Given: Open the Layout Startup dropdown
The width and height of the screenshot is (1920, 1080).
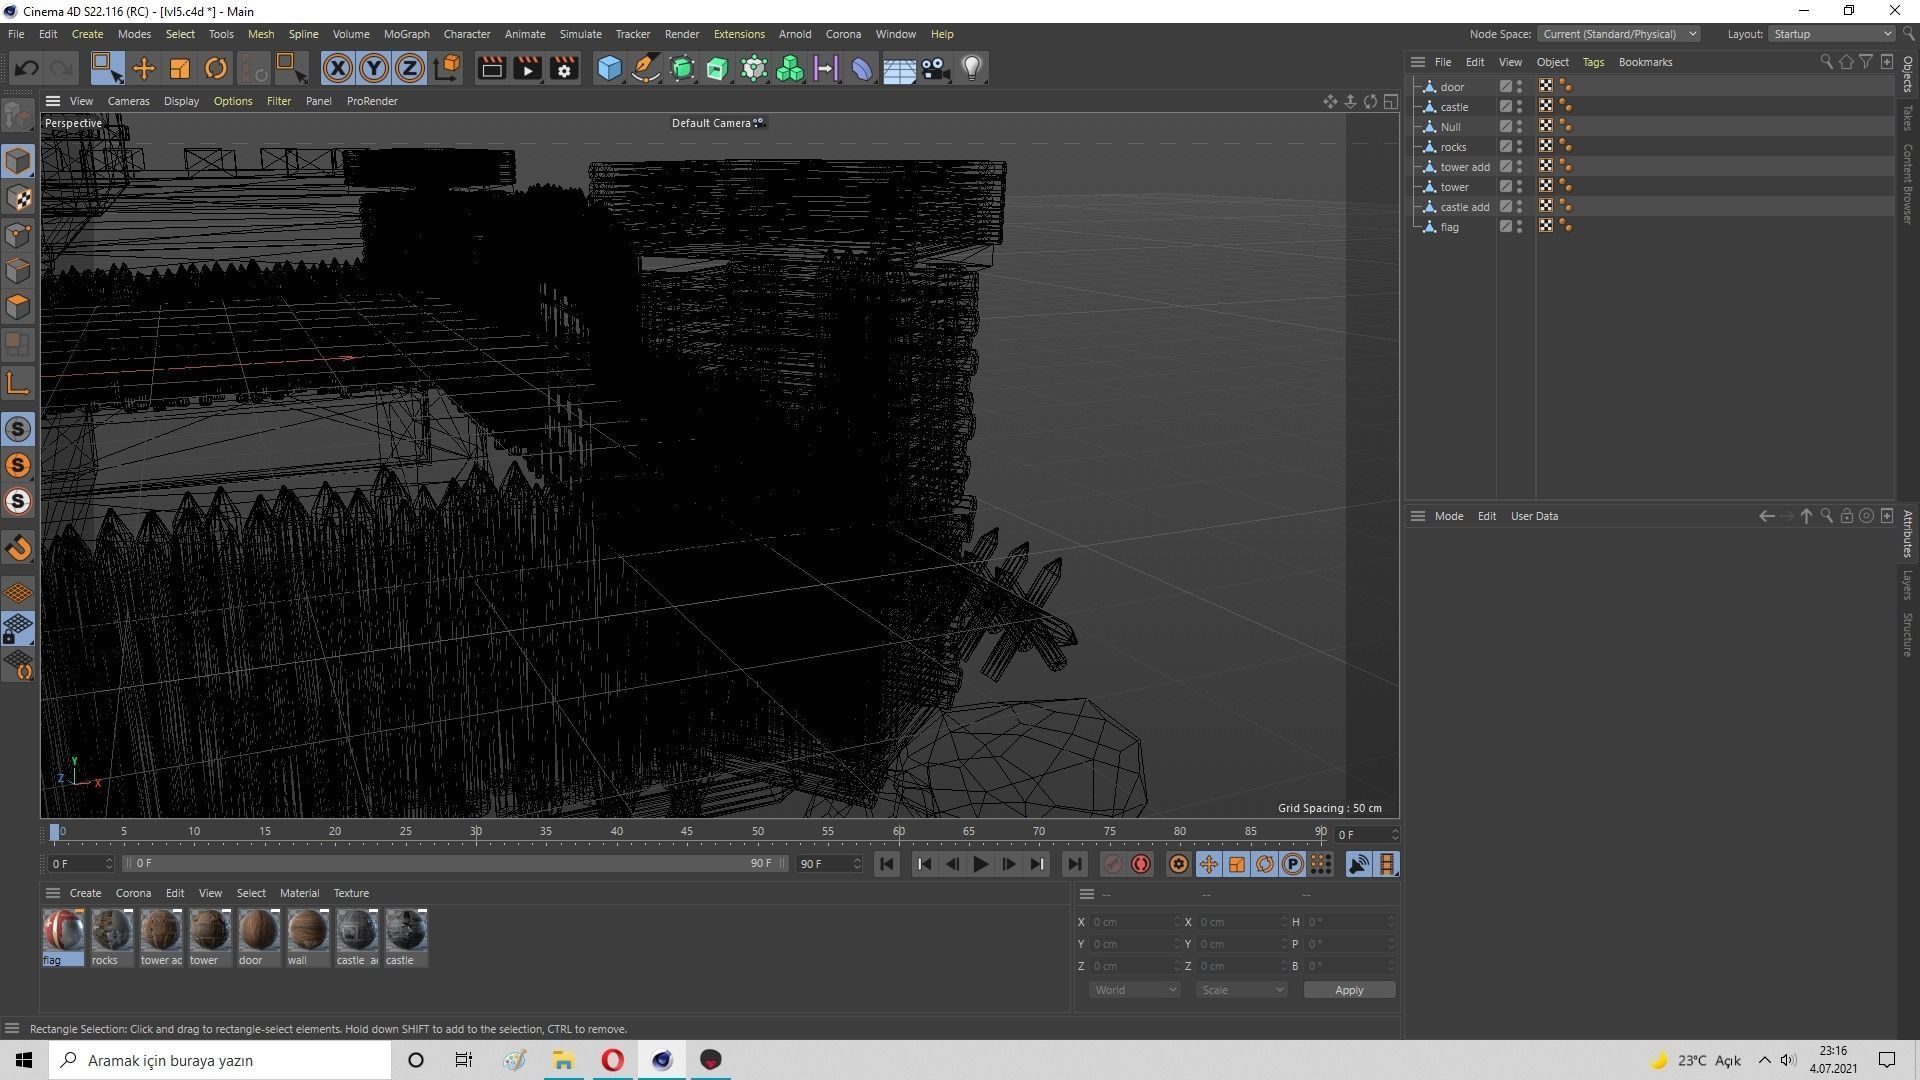Looking at the screenshot, I should (1831, 34).
